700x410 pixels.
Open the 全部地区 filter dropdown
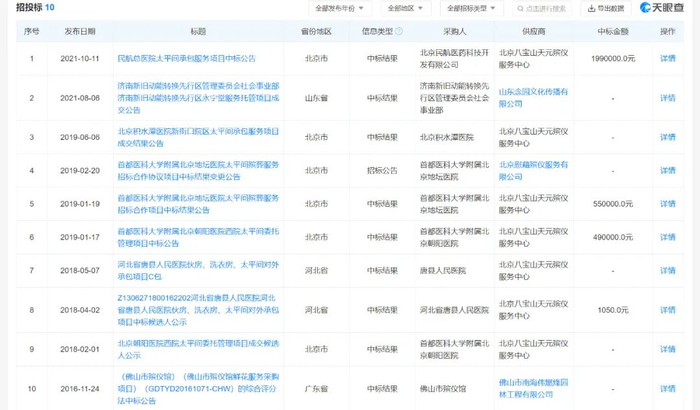pos(405,8)
